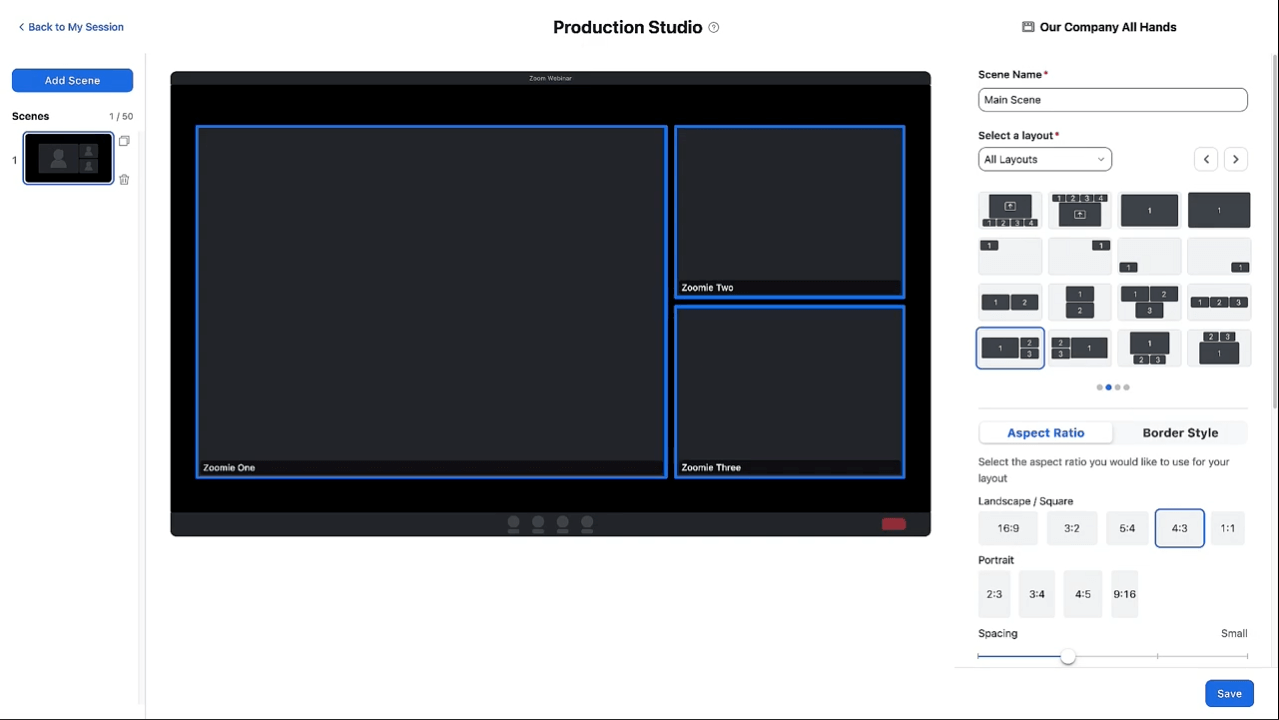
Task: Go back using the left layout chevron
Action: click(x=1206, y=159)
